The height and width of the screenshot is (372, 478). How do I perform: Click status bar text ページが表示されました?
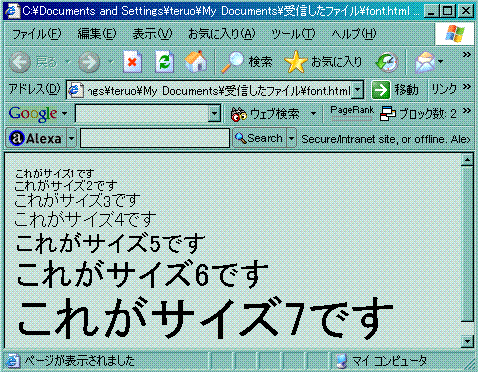point(79,361)
